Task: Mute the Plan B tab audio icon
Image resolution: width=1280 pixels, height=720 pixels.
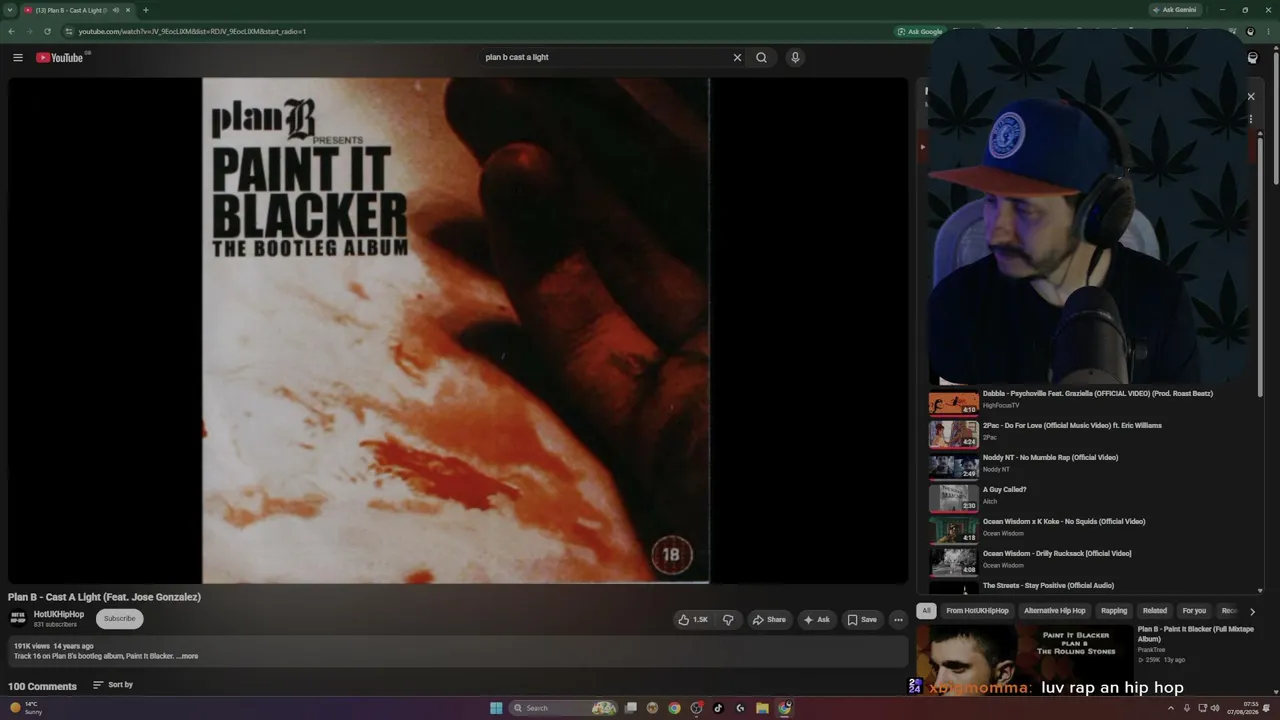Action: (x=116, y=10)
